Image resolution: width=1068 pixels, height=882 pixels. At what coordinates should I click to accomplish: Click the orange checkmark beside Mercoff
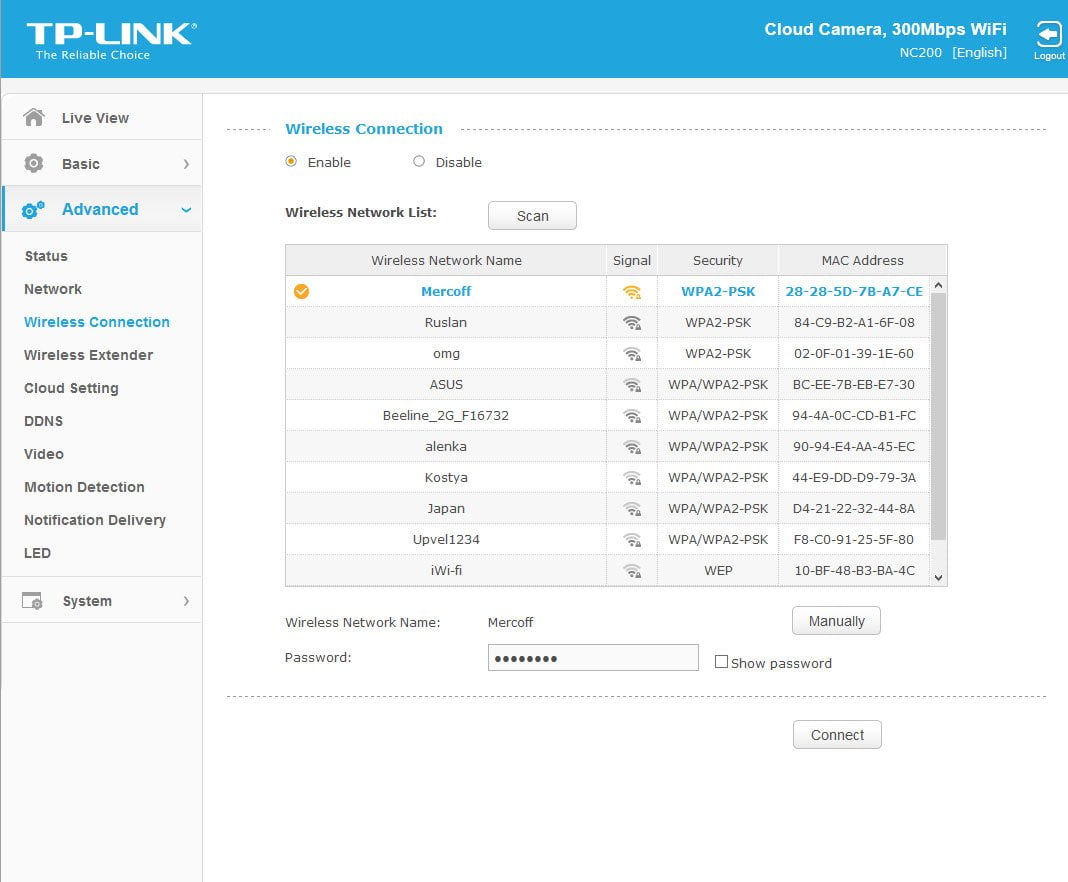pos(301,292)
